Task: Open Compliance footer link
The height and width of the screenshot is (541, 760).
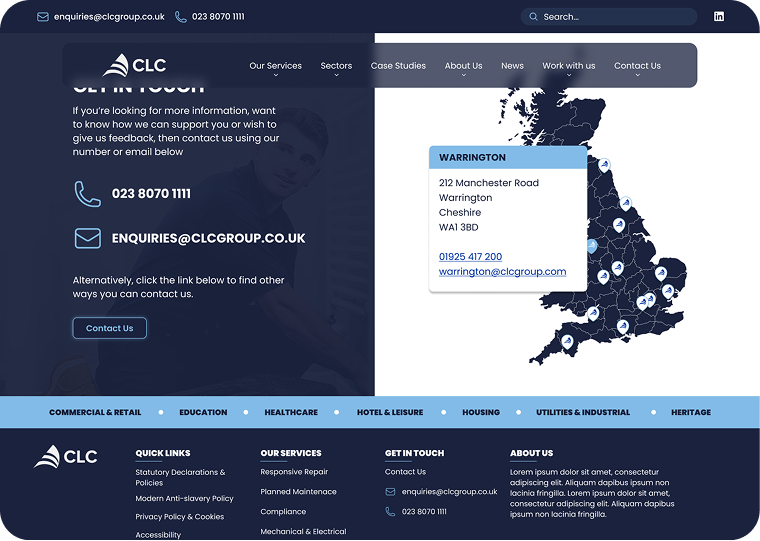Action: [283, 511]
